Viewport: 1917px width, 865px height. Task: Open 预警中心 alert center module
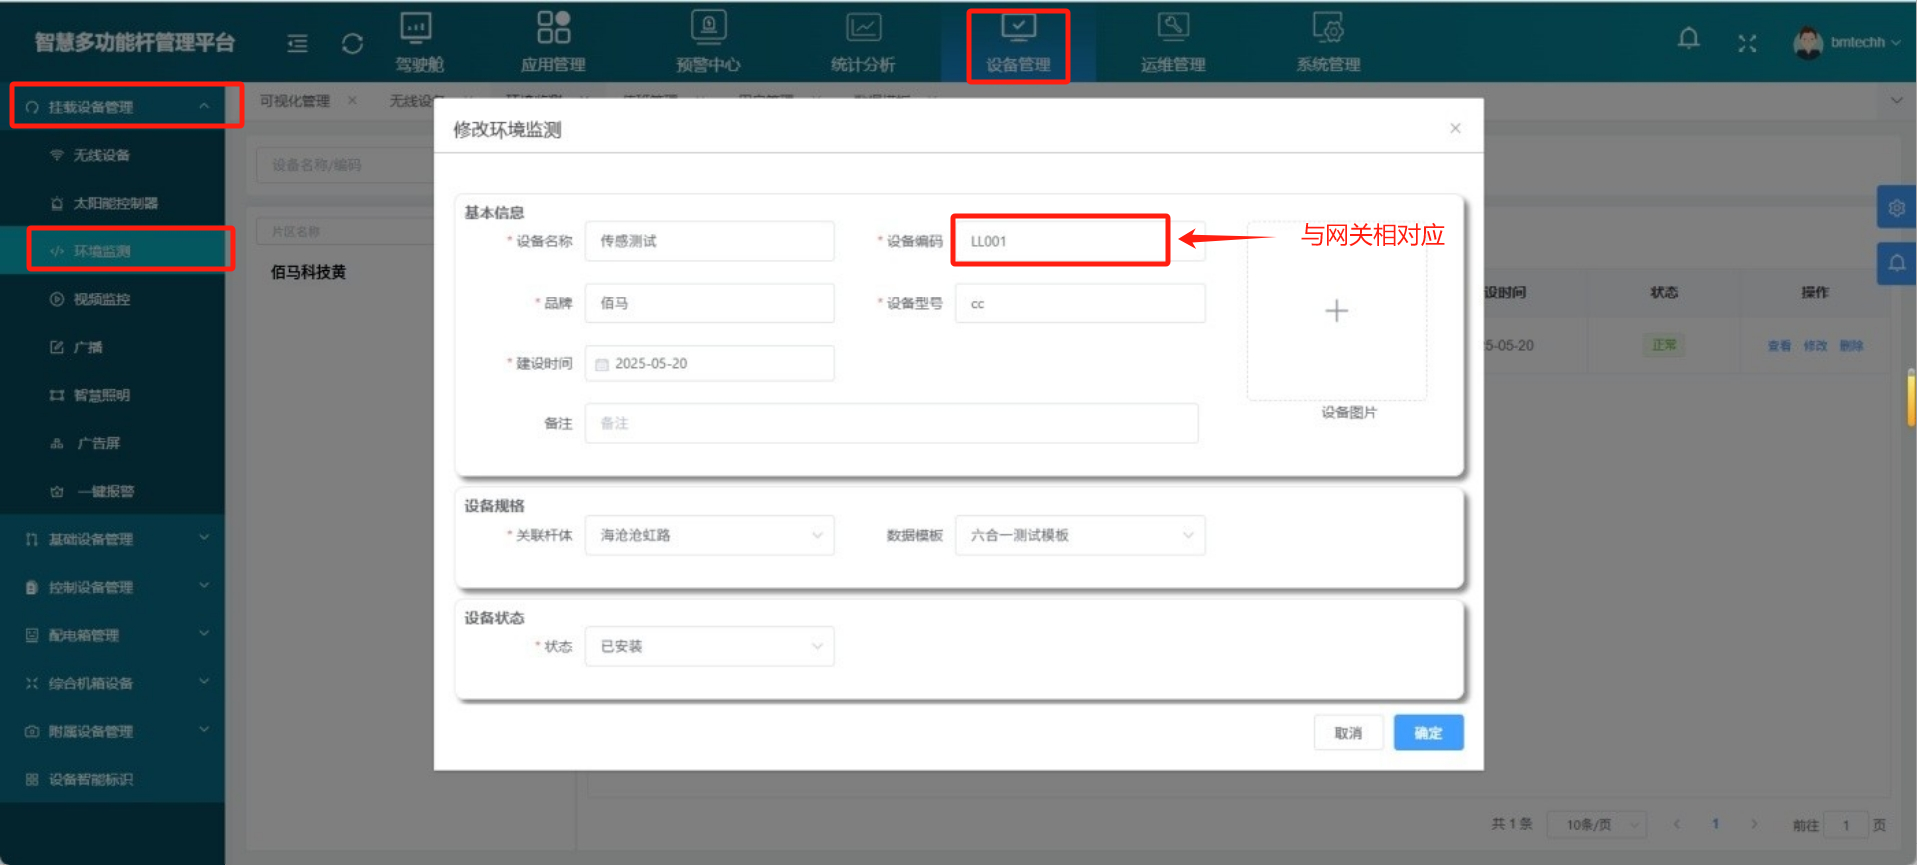point(708,43)
